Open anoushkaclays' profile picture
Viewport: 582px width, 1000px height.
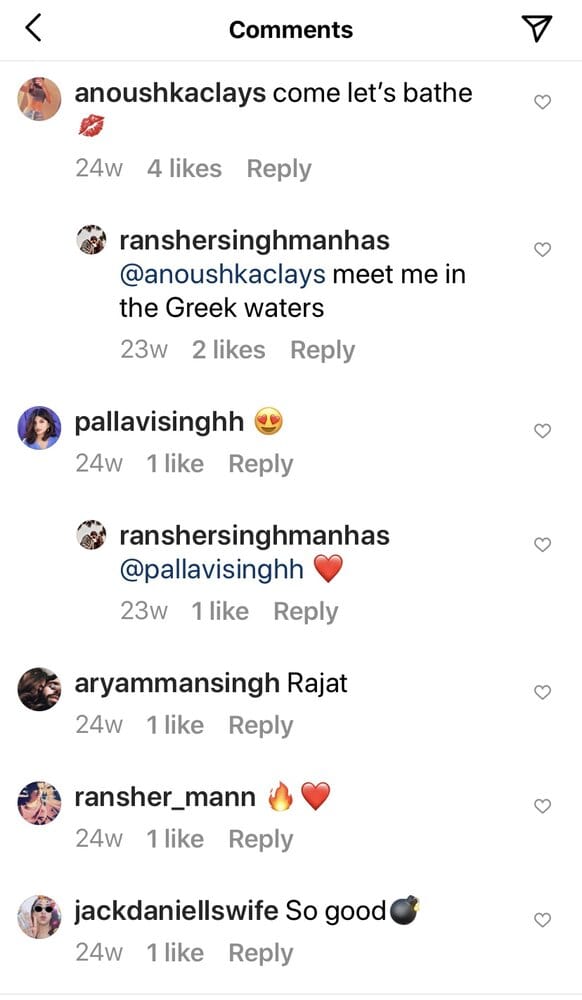pos(39,99)
